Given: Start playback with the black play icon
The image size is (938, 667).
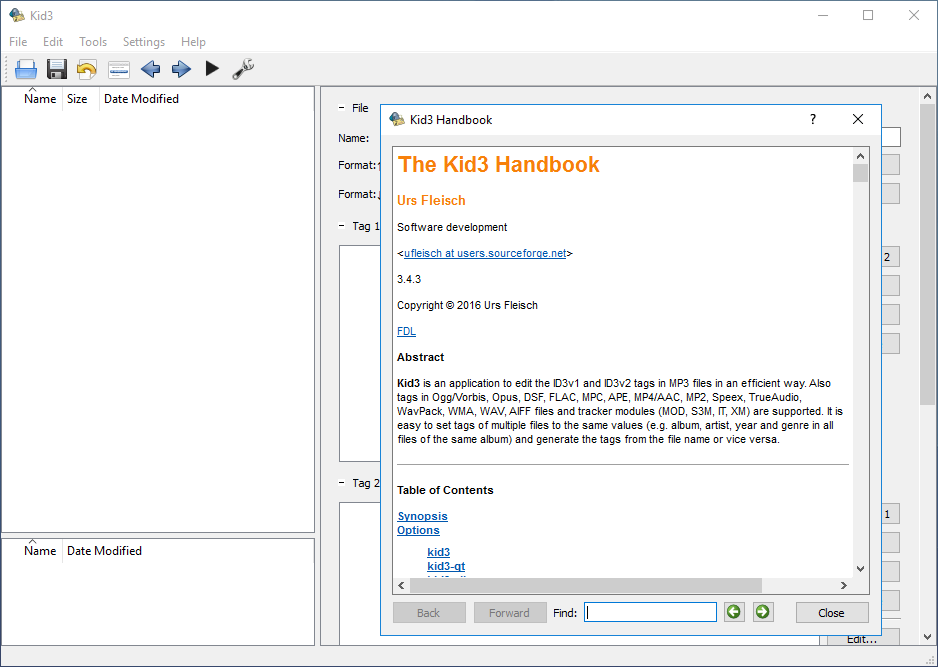Looking at the screenshot, I should 212,68.
